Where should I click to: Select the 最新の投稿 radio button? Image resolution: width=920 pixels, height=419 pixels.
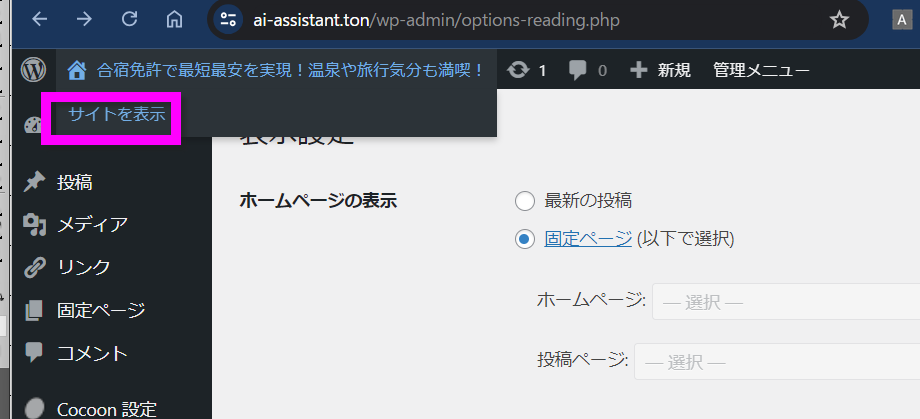[525, 201]
